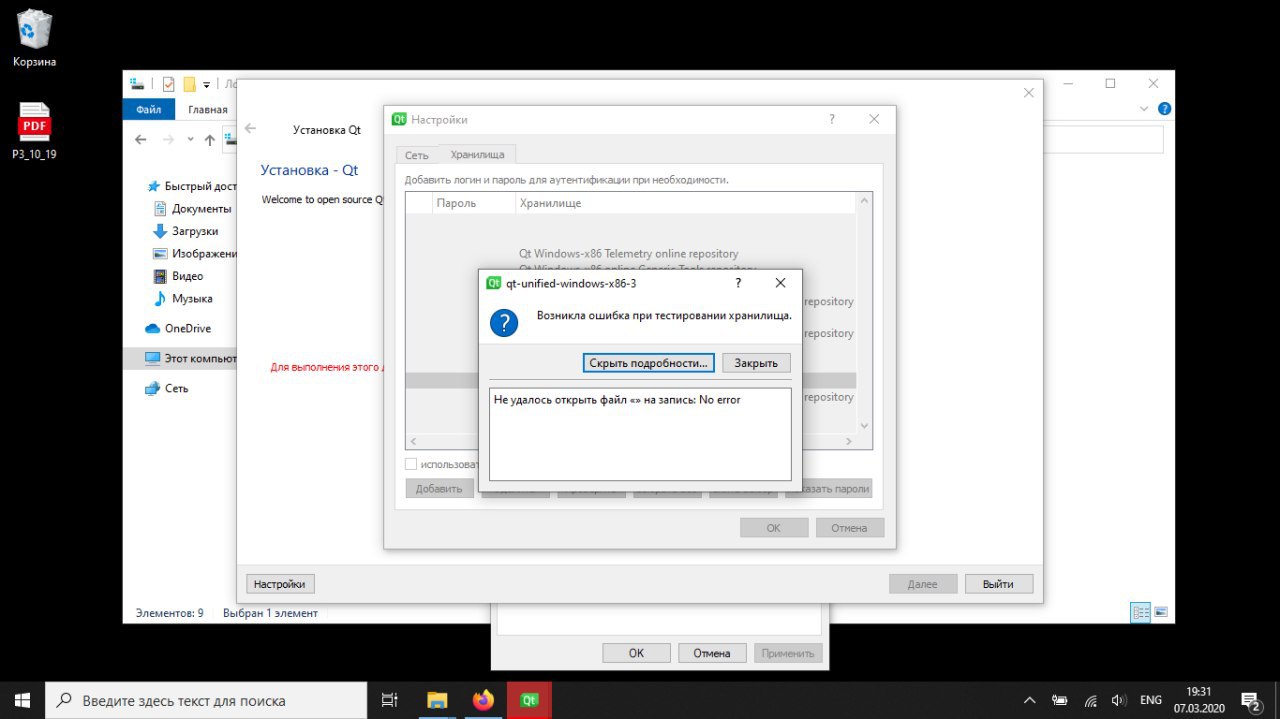Open Explorer recent locations dropdown
This screenshot has height=719, width=1280.
(191, 140)
